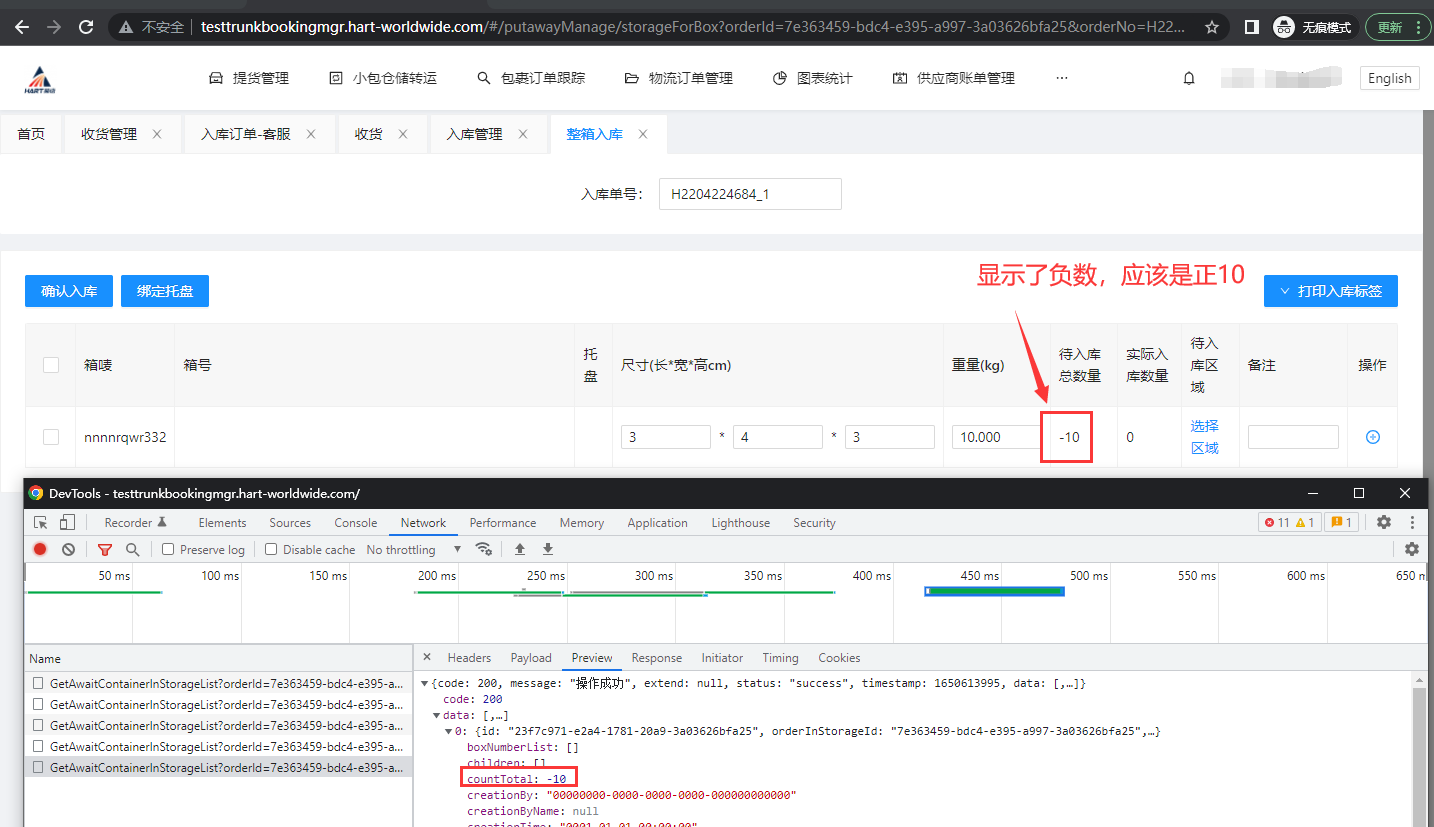Bookmark this page with the star icon
1434x827 pixels.
(x=1212, y=27)
